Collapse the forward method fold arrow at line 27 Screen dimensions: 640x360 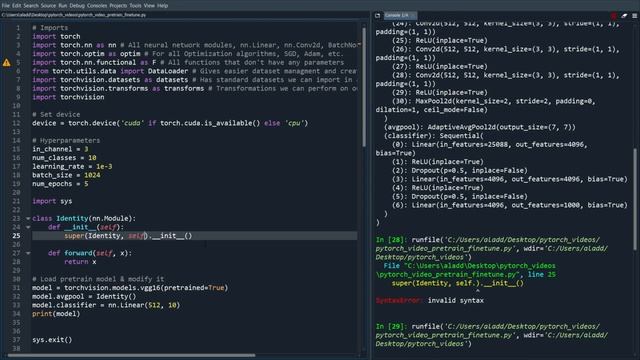[28, 253]
